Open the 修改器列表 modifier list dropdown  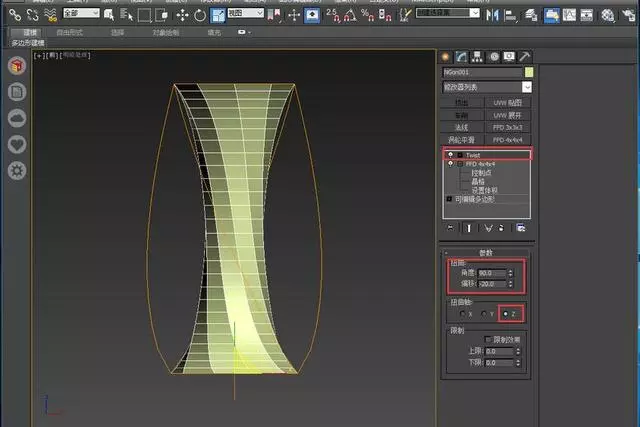coord(487,87)
